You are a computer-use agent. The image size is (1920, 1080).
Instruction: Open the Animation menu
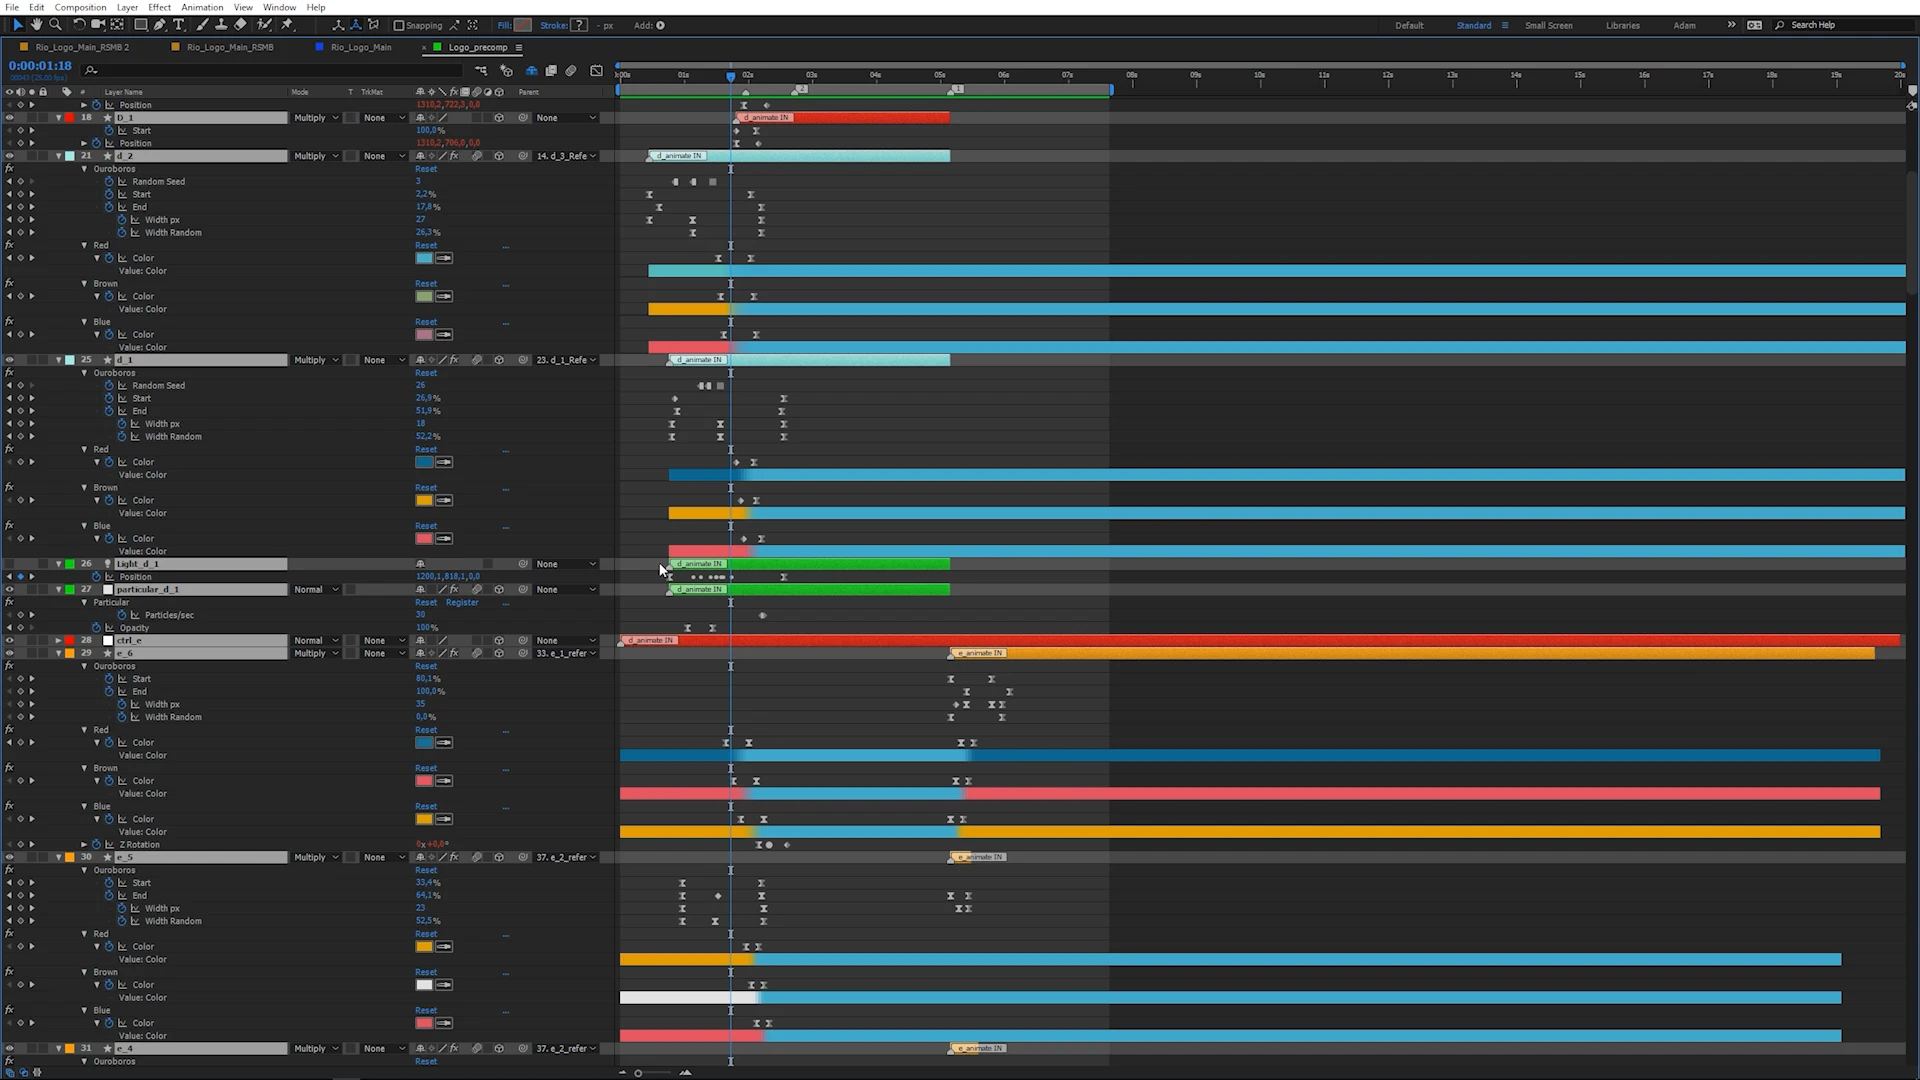click(202, 7)
